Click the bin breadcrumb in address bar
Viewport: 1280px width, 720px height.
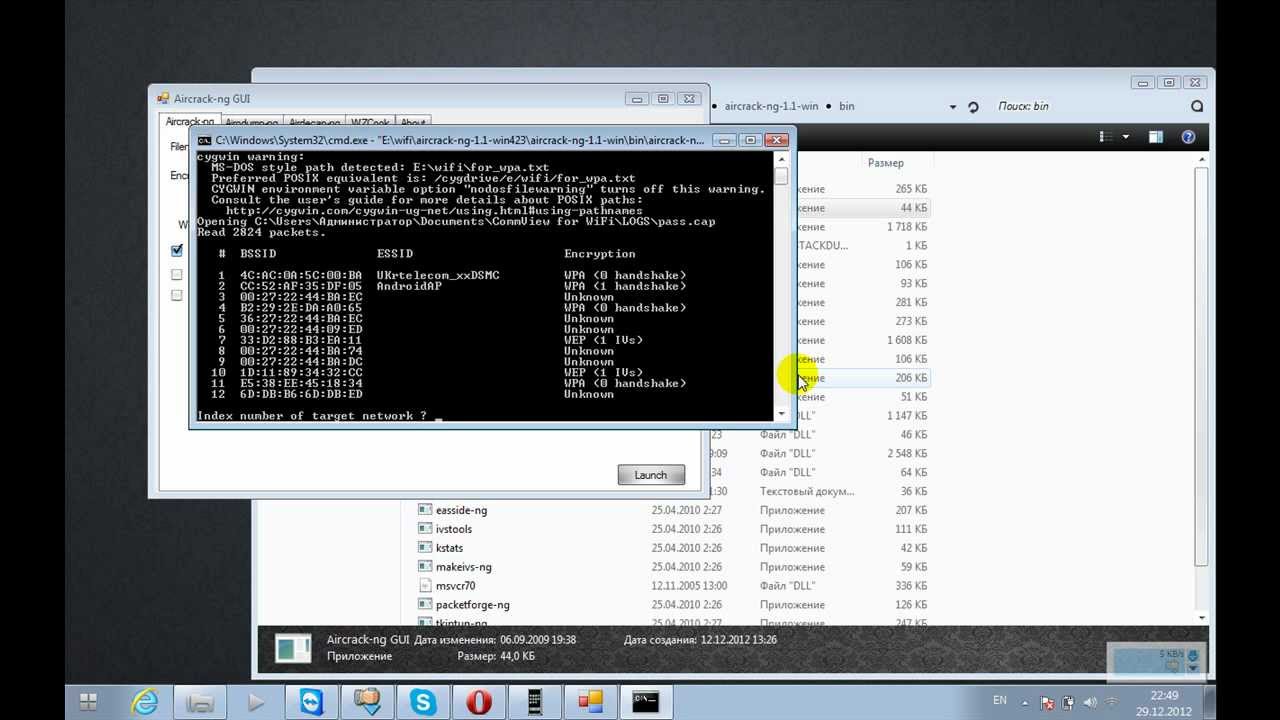847,106
